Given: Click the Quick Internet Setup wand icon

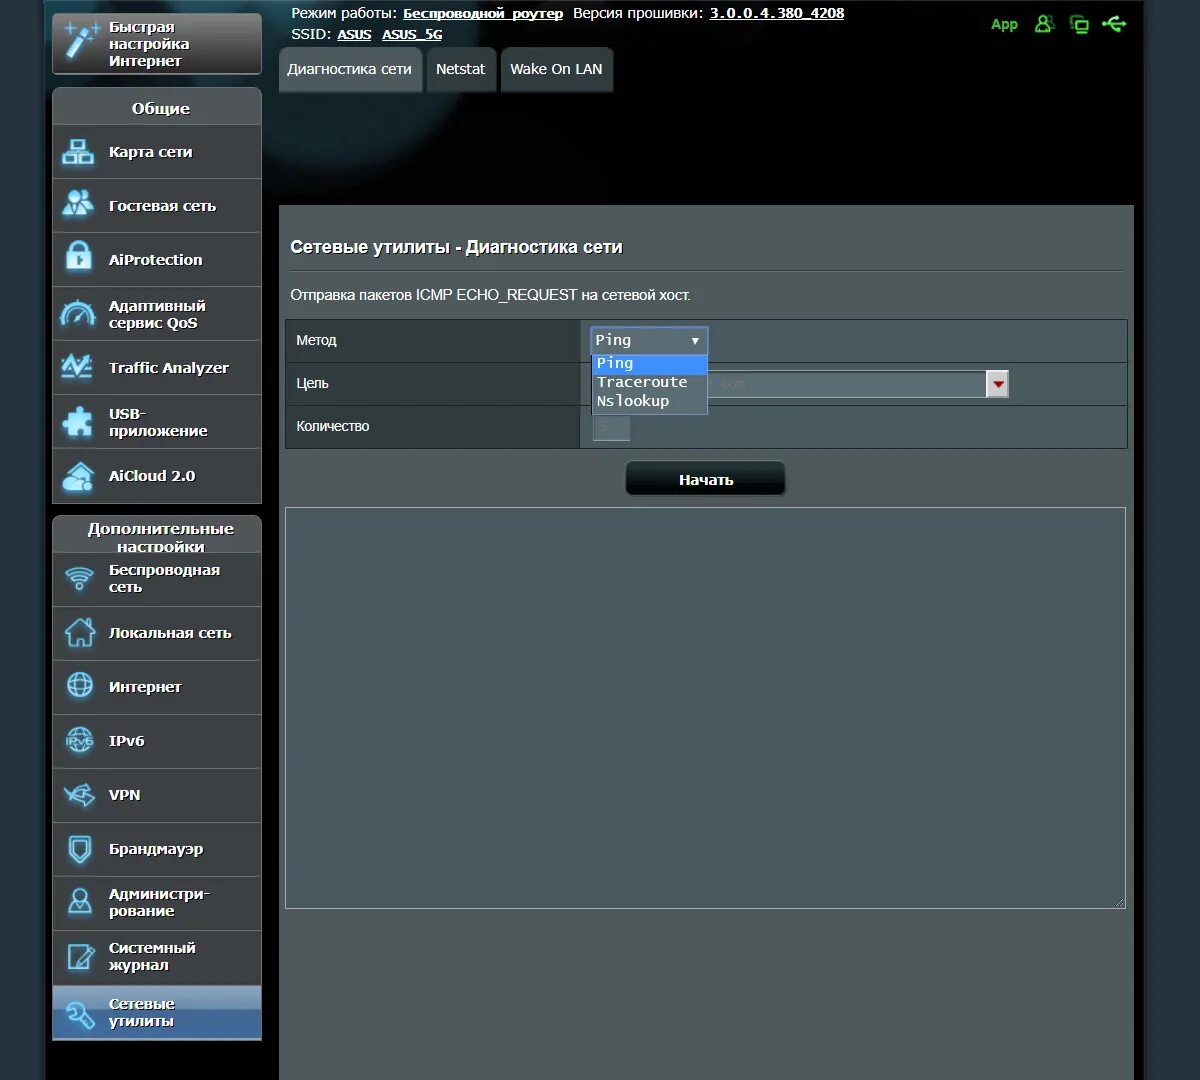Looking at the screenshot, I should [80, 41].
